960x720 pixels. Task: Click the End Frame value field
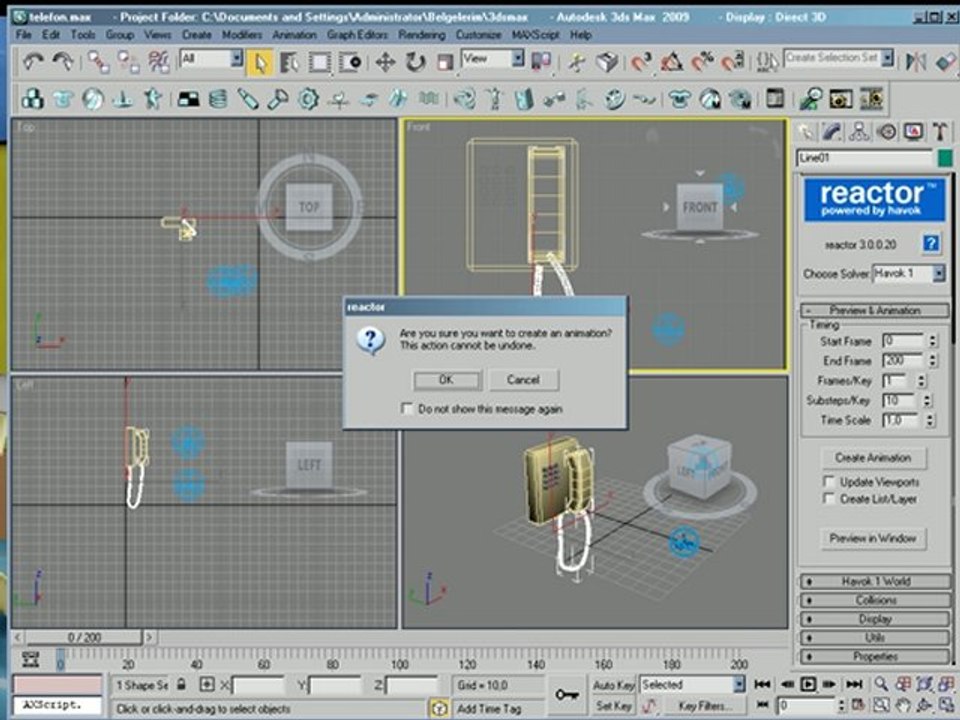[903, 360]
